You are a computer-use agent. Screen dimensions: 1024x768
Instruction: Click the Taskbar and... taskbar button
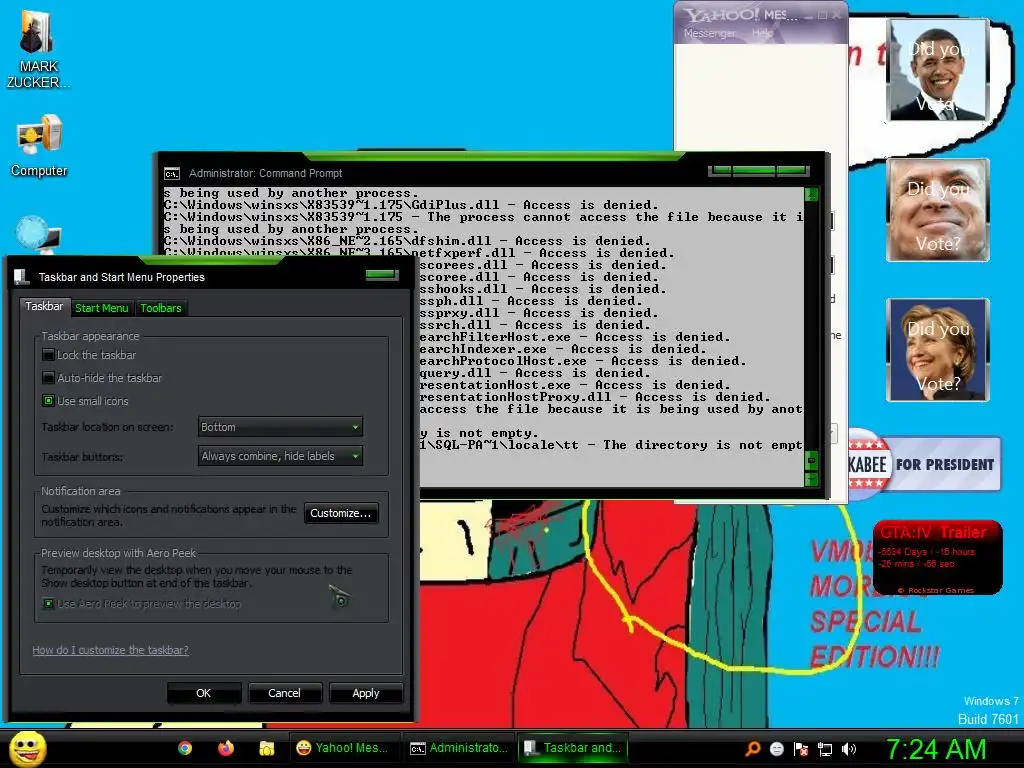click(x=573, y=748)
